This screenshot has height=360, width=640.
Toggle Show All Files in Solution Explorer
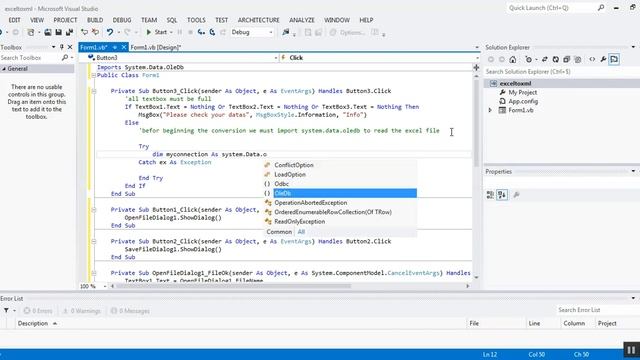pos(578,60)
